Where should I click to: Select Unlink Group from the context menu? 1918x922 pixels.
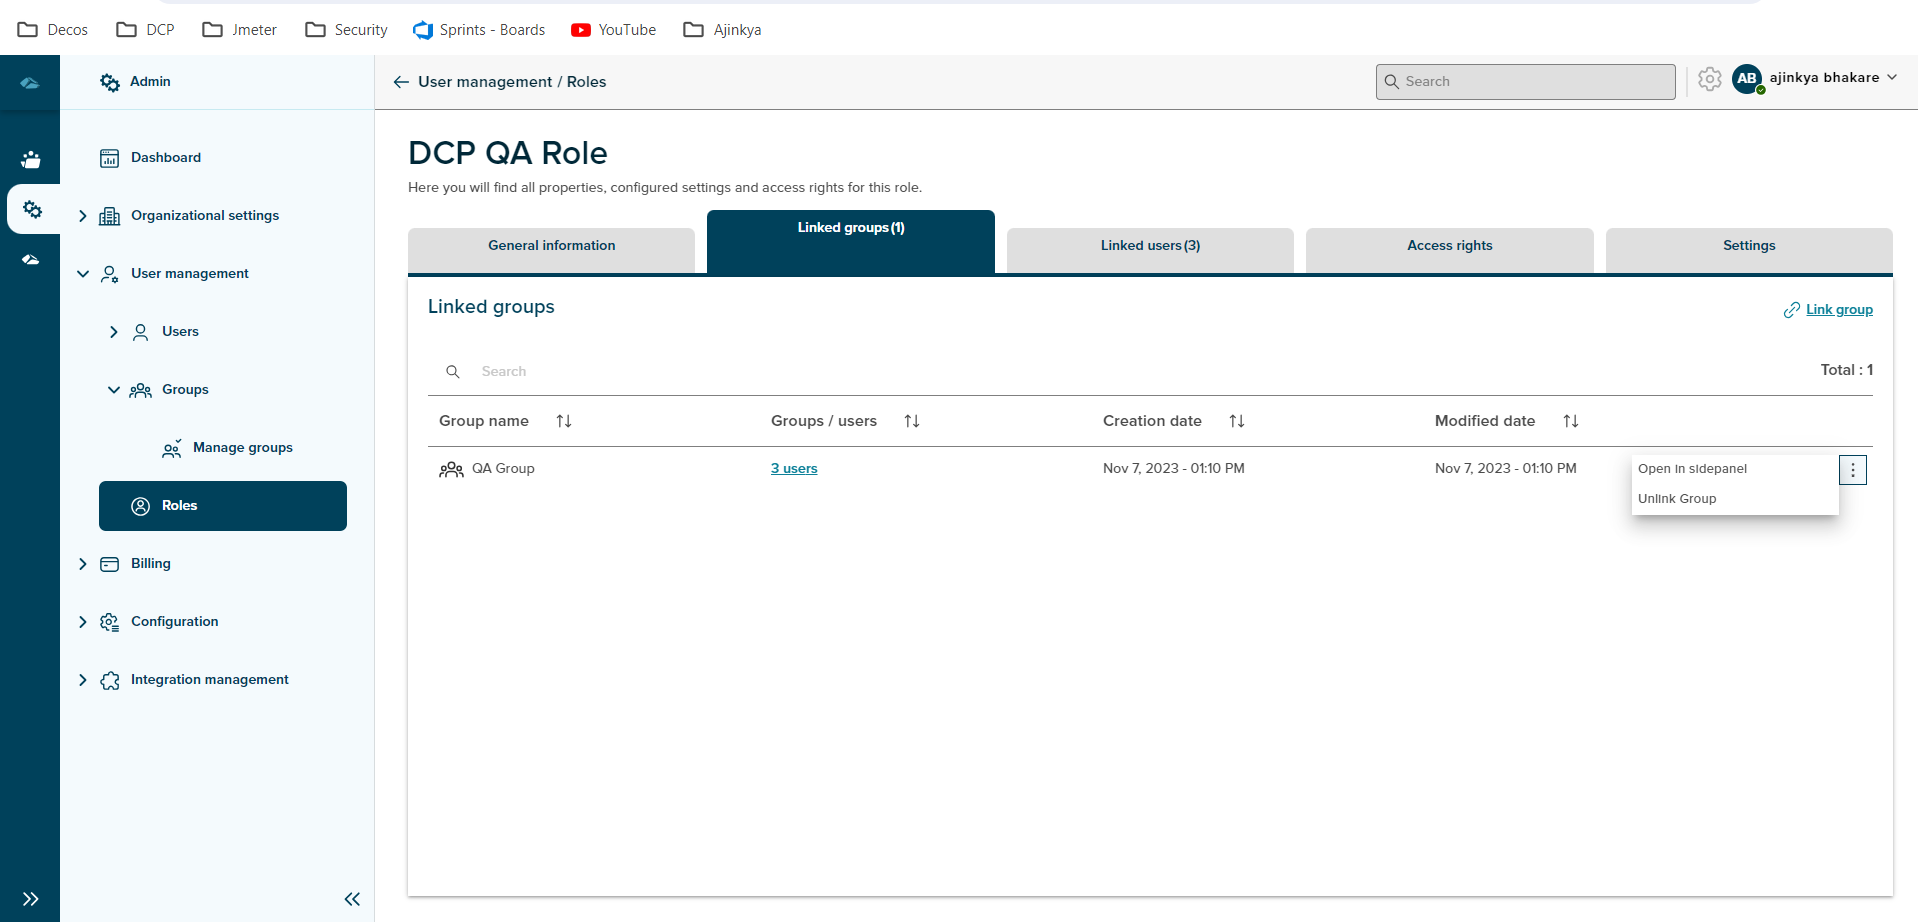click(1679, 498)
